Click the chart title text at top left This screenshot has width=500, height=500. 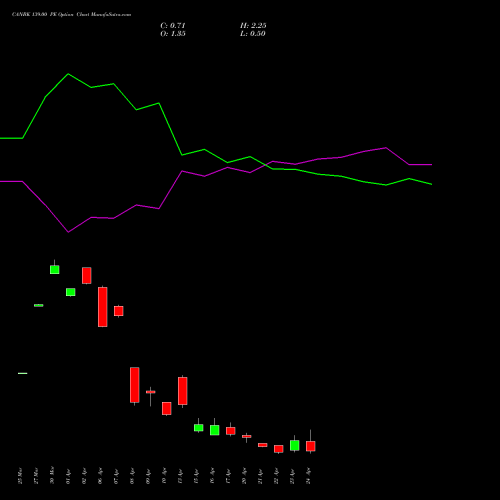point(71,14)
